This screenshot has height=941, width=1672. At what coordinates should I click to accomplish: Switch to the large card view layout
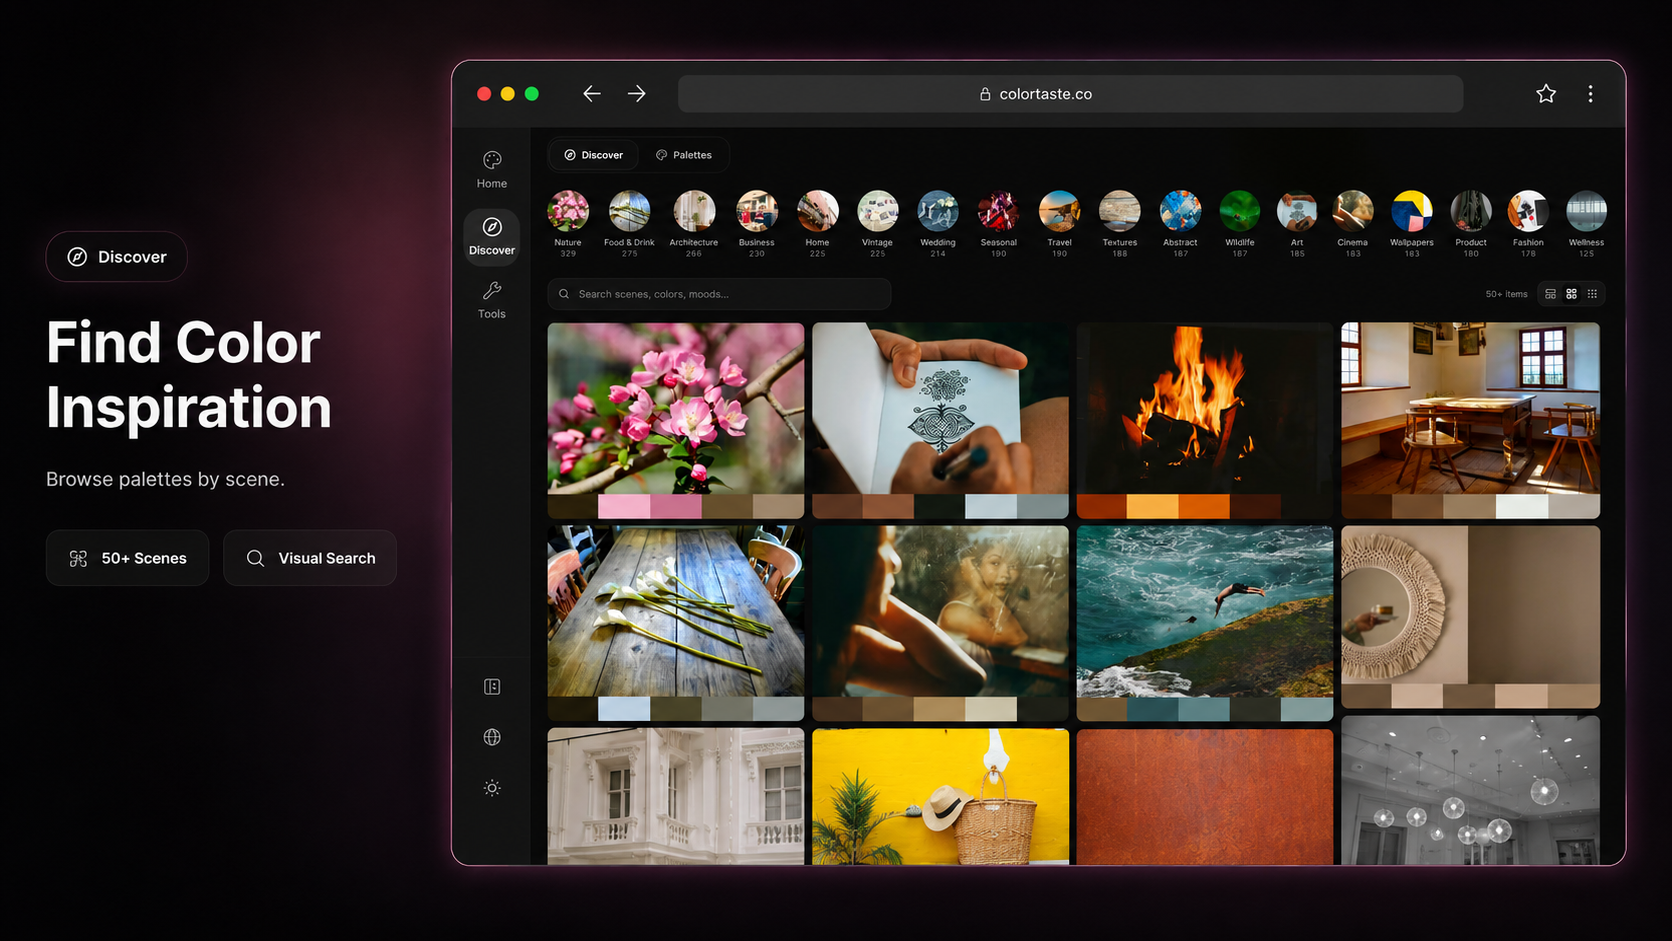(1551, 294)
